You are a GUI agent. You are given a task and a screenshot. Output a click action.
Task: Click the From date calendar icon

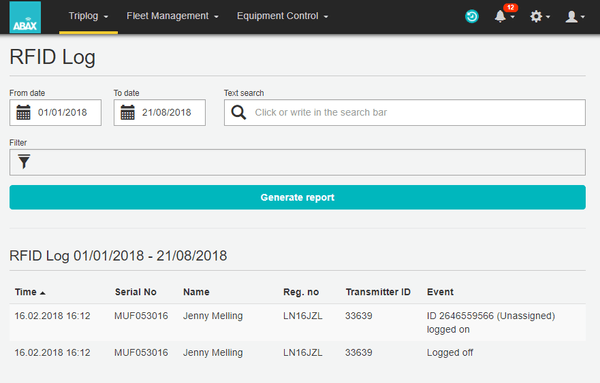click(23, 112)
